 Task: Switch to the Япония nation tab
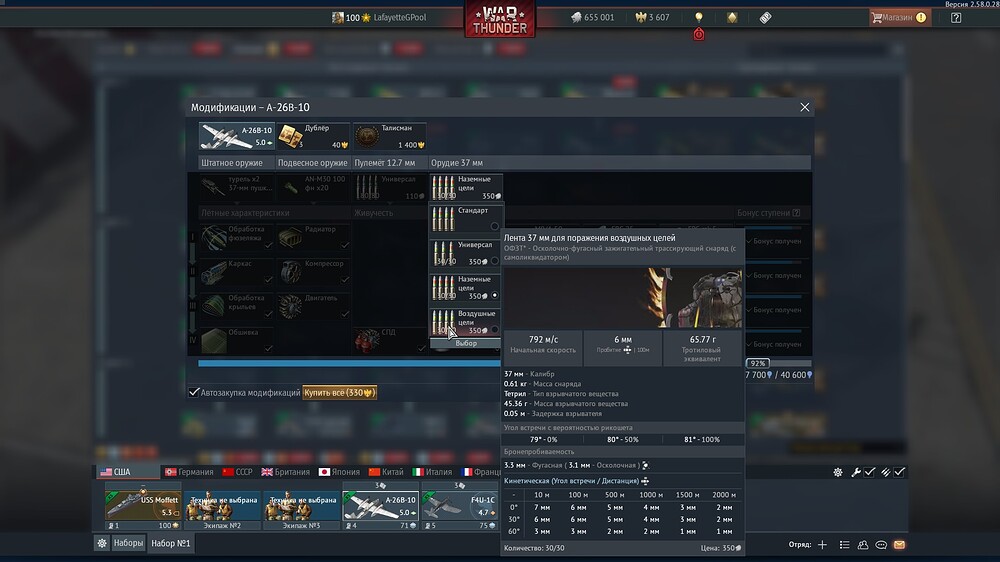point(339,472)
